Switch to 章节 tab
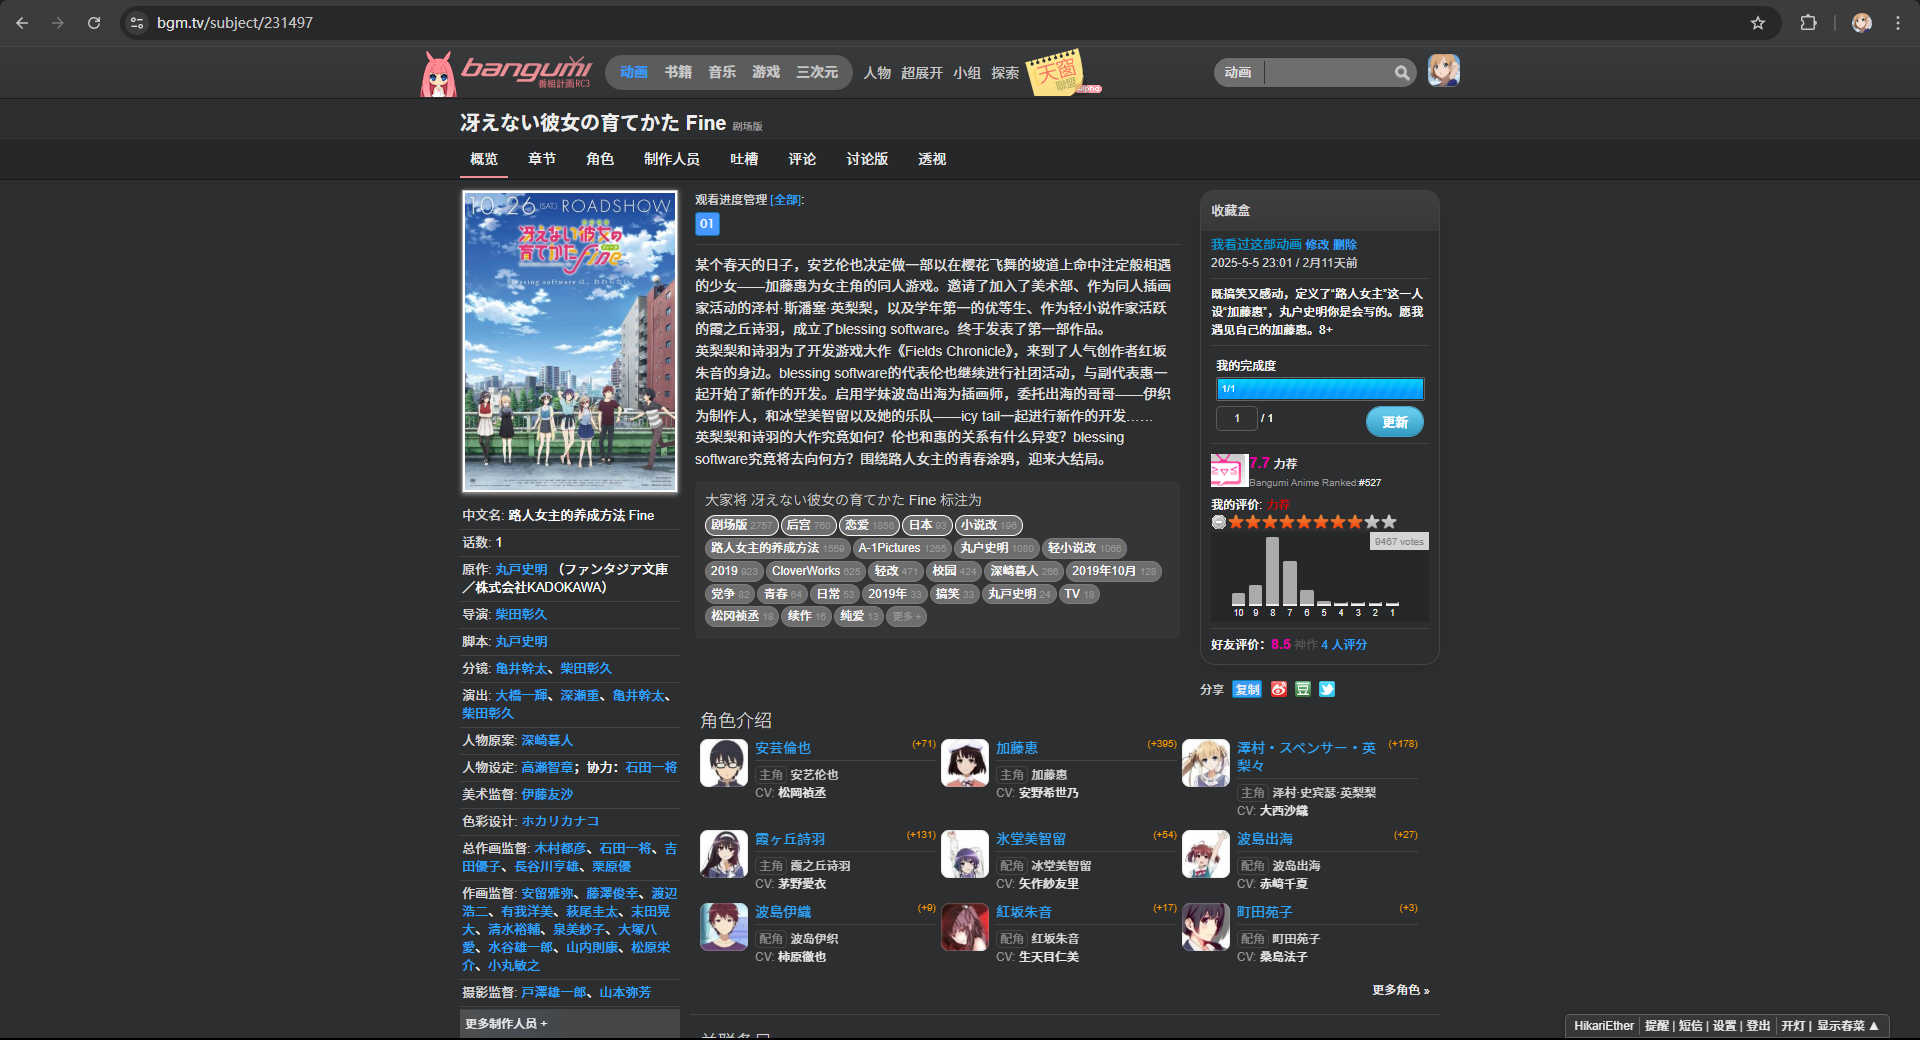Screen dimensions: 1920x1040 point(542,159)
